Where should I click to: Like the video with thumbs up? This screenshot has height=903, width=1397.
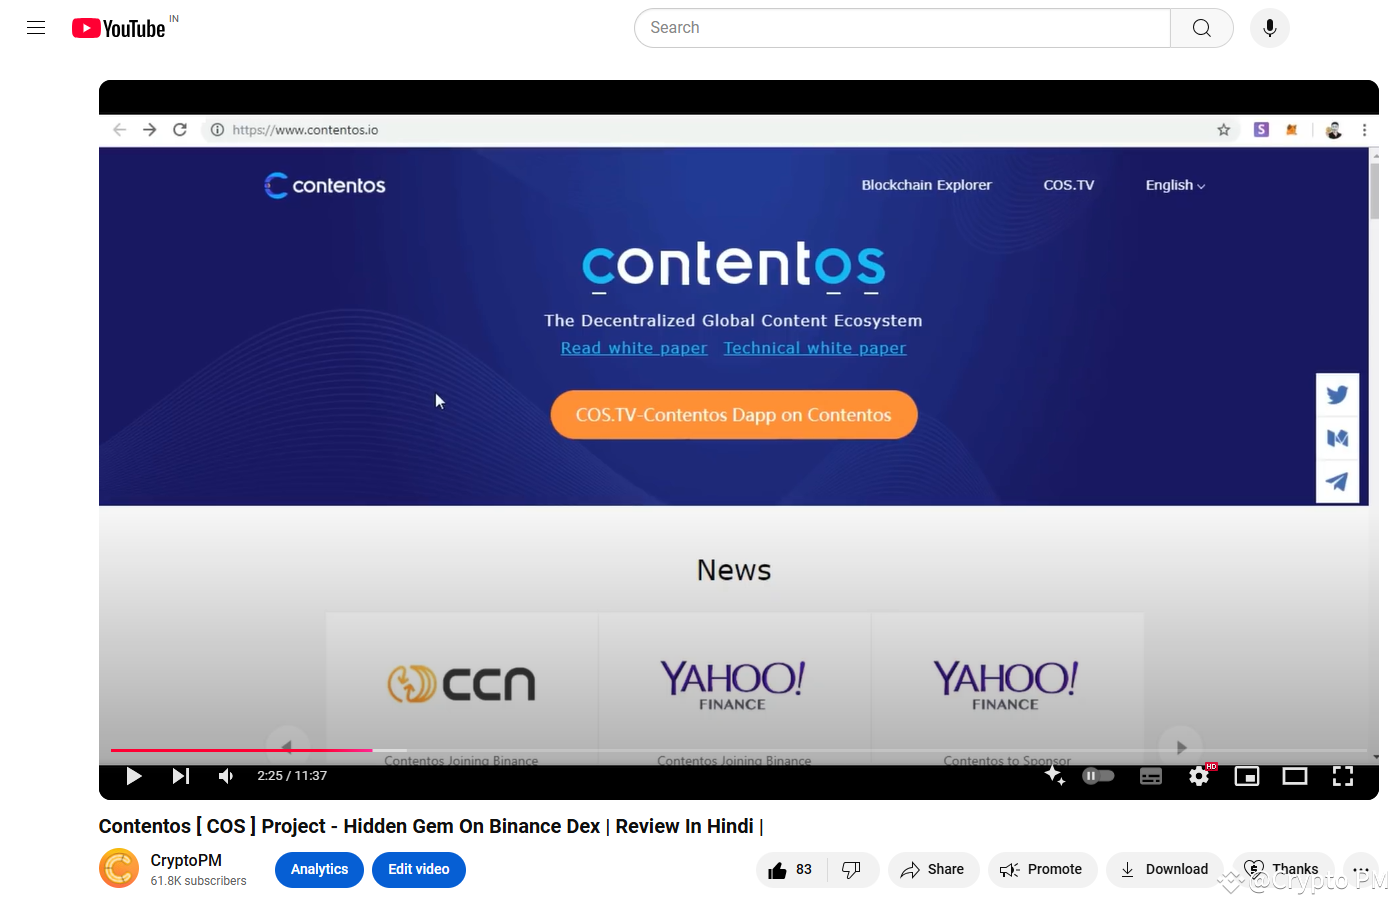pyautogui.click(x=791, y=870)
